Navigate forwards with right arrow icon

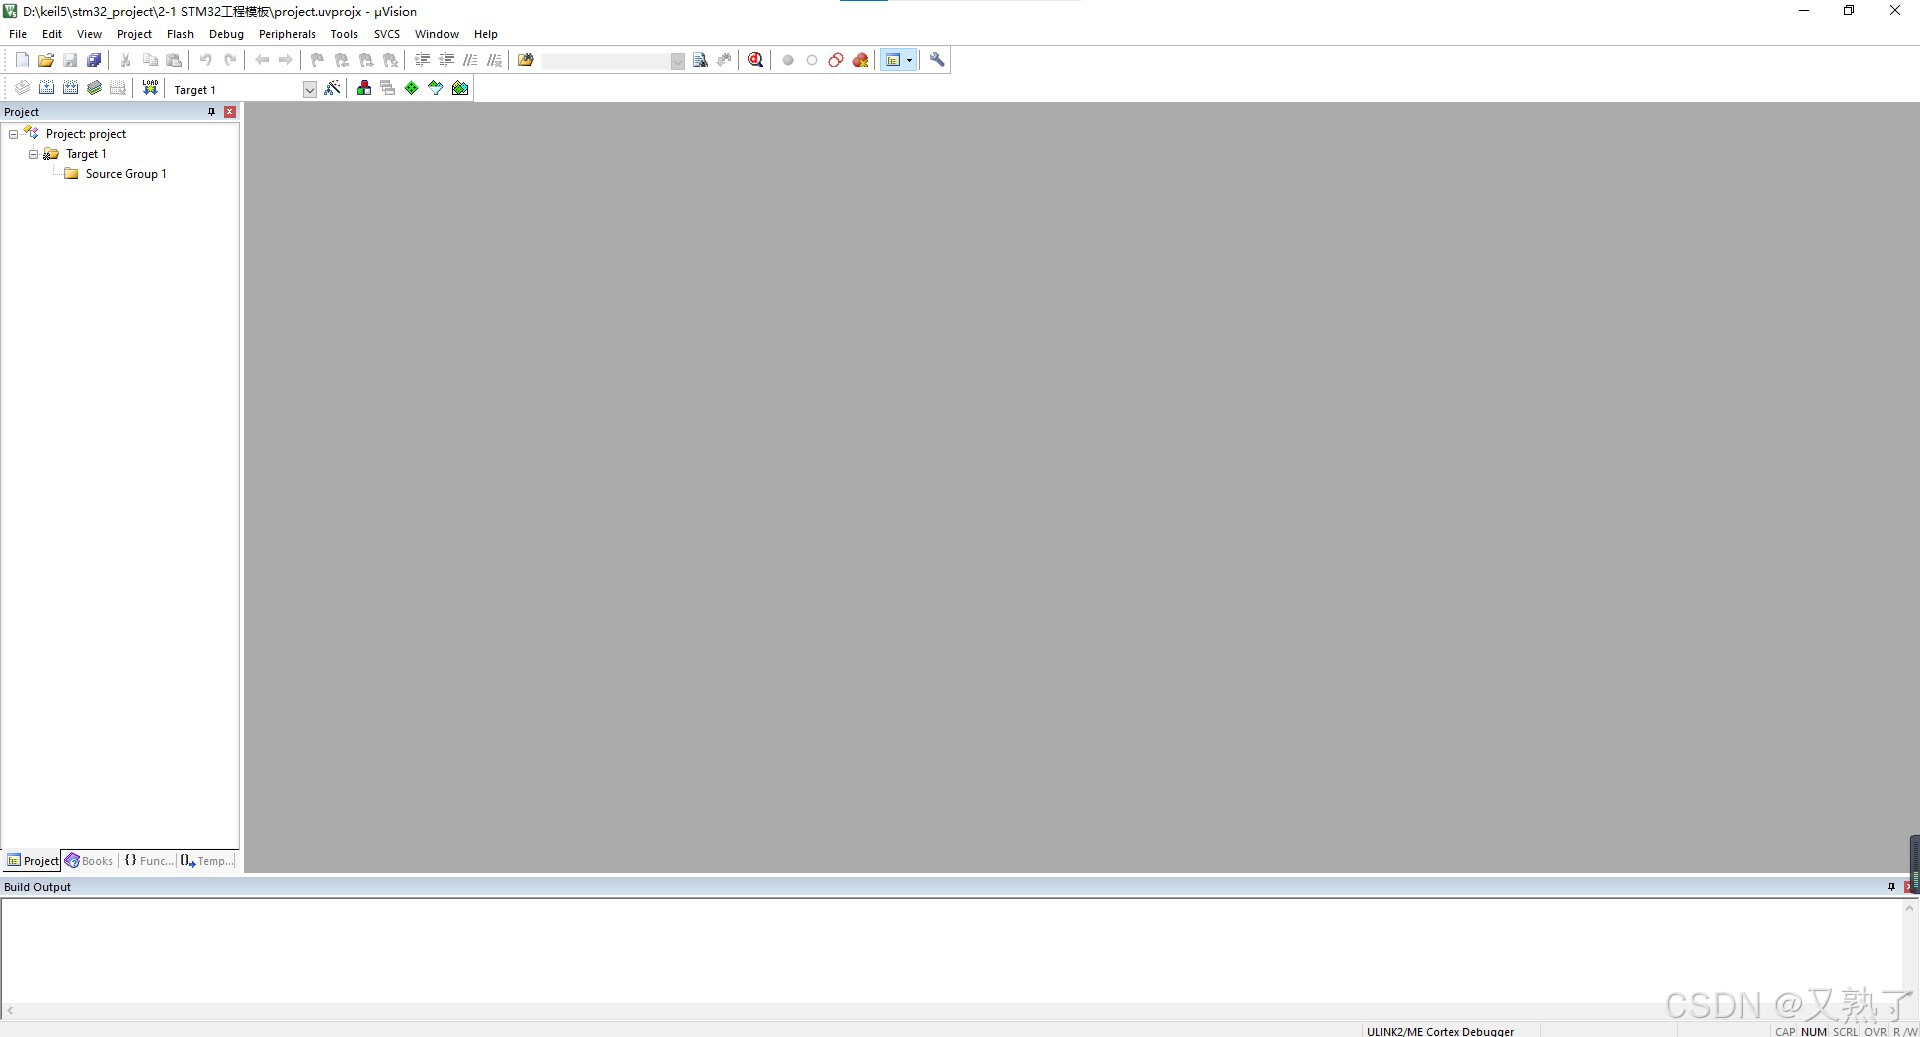tap(286, 60)
